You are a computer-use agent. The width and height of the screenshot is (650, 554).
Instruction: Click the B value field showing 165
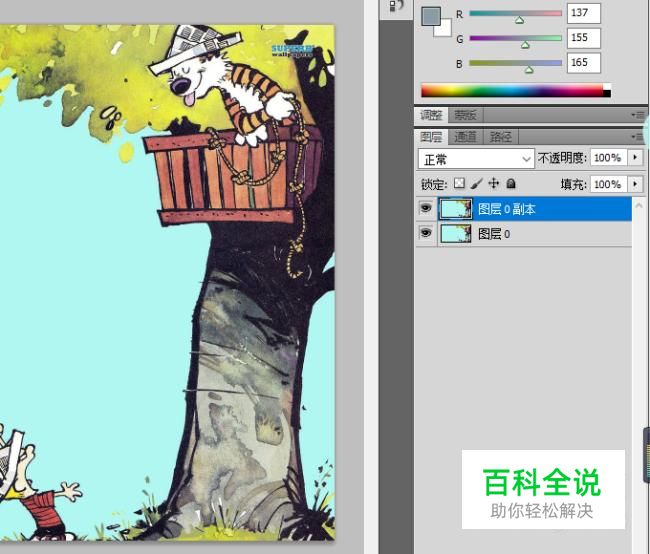[584, 63]
